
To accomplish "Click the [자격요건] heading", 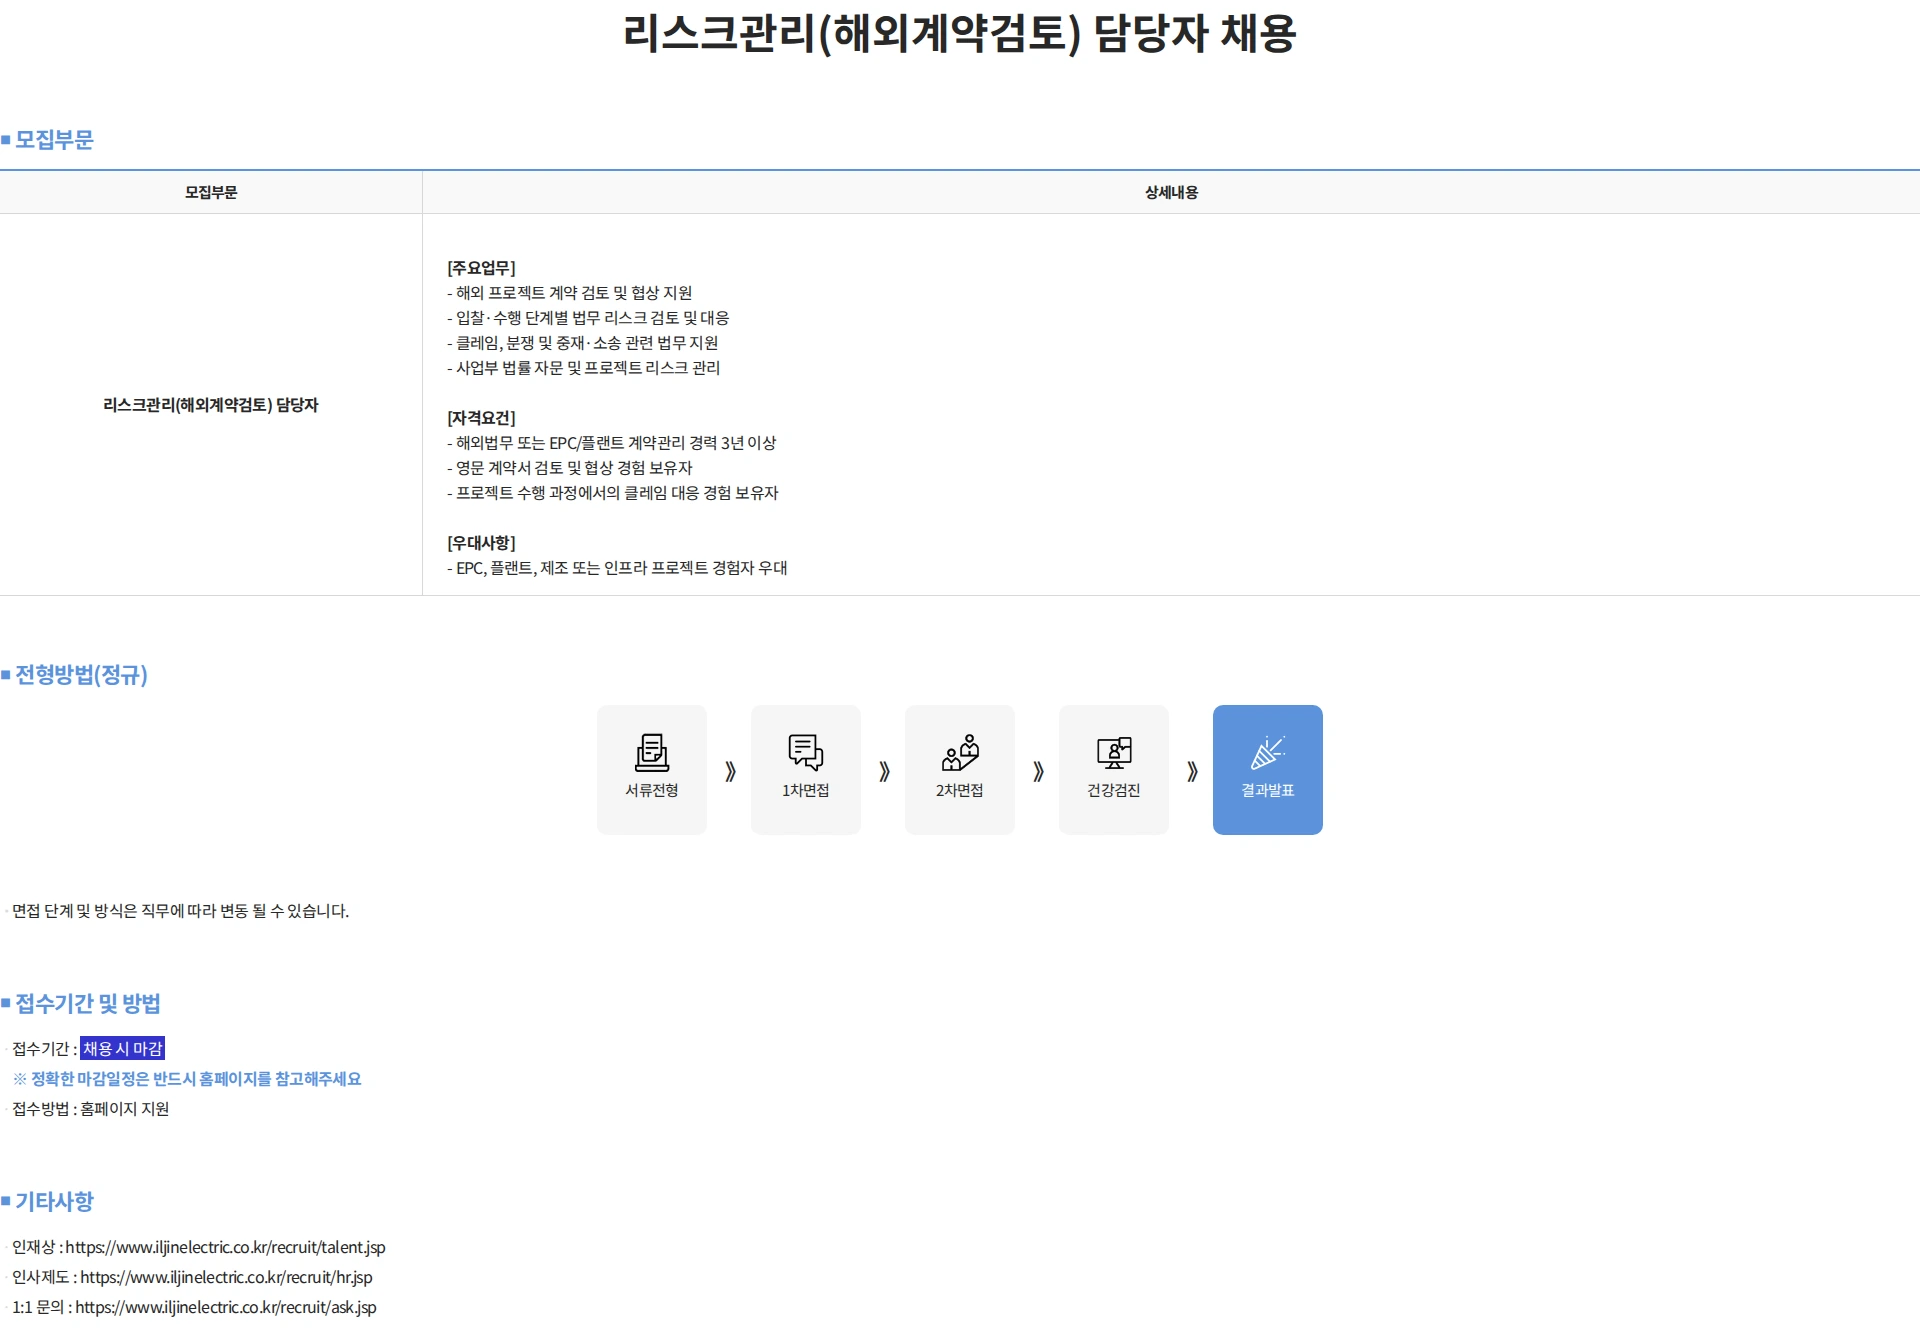I will (x=481, y=418).
